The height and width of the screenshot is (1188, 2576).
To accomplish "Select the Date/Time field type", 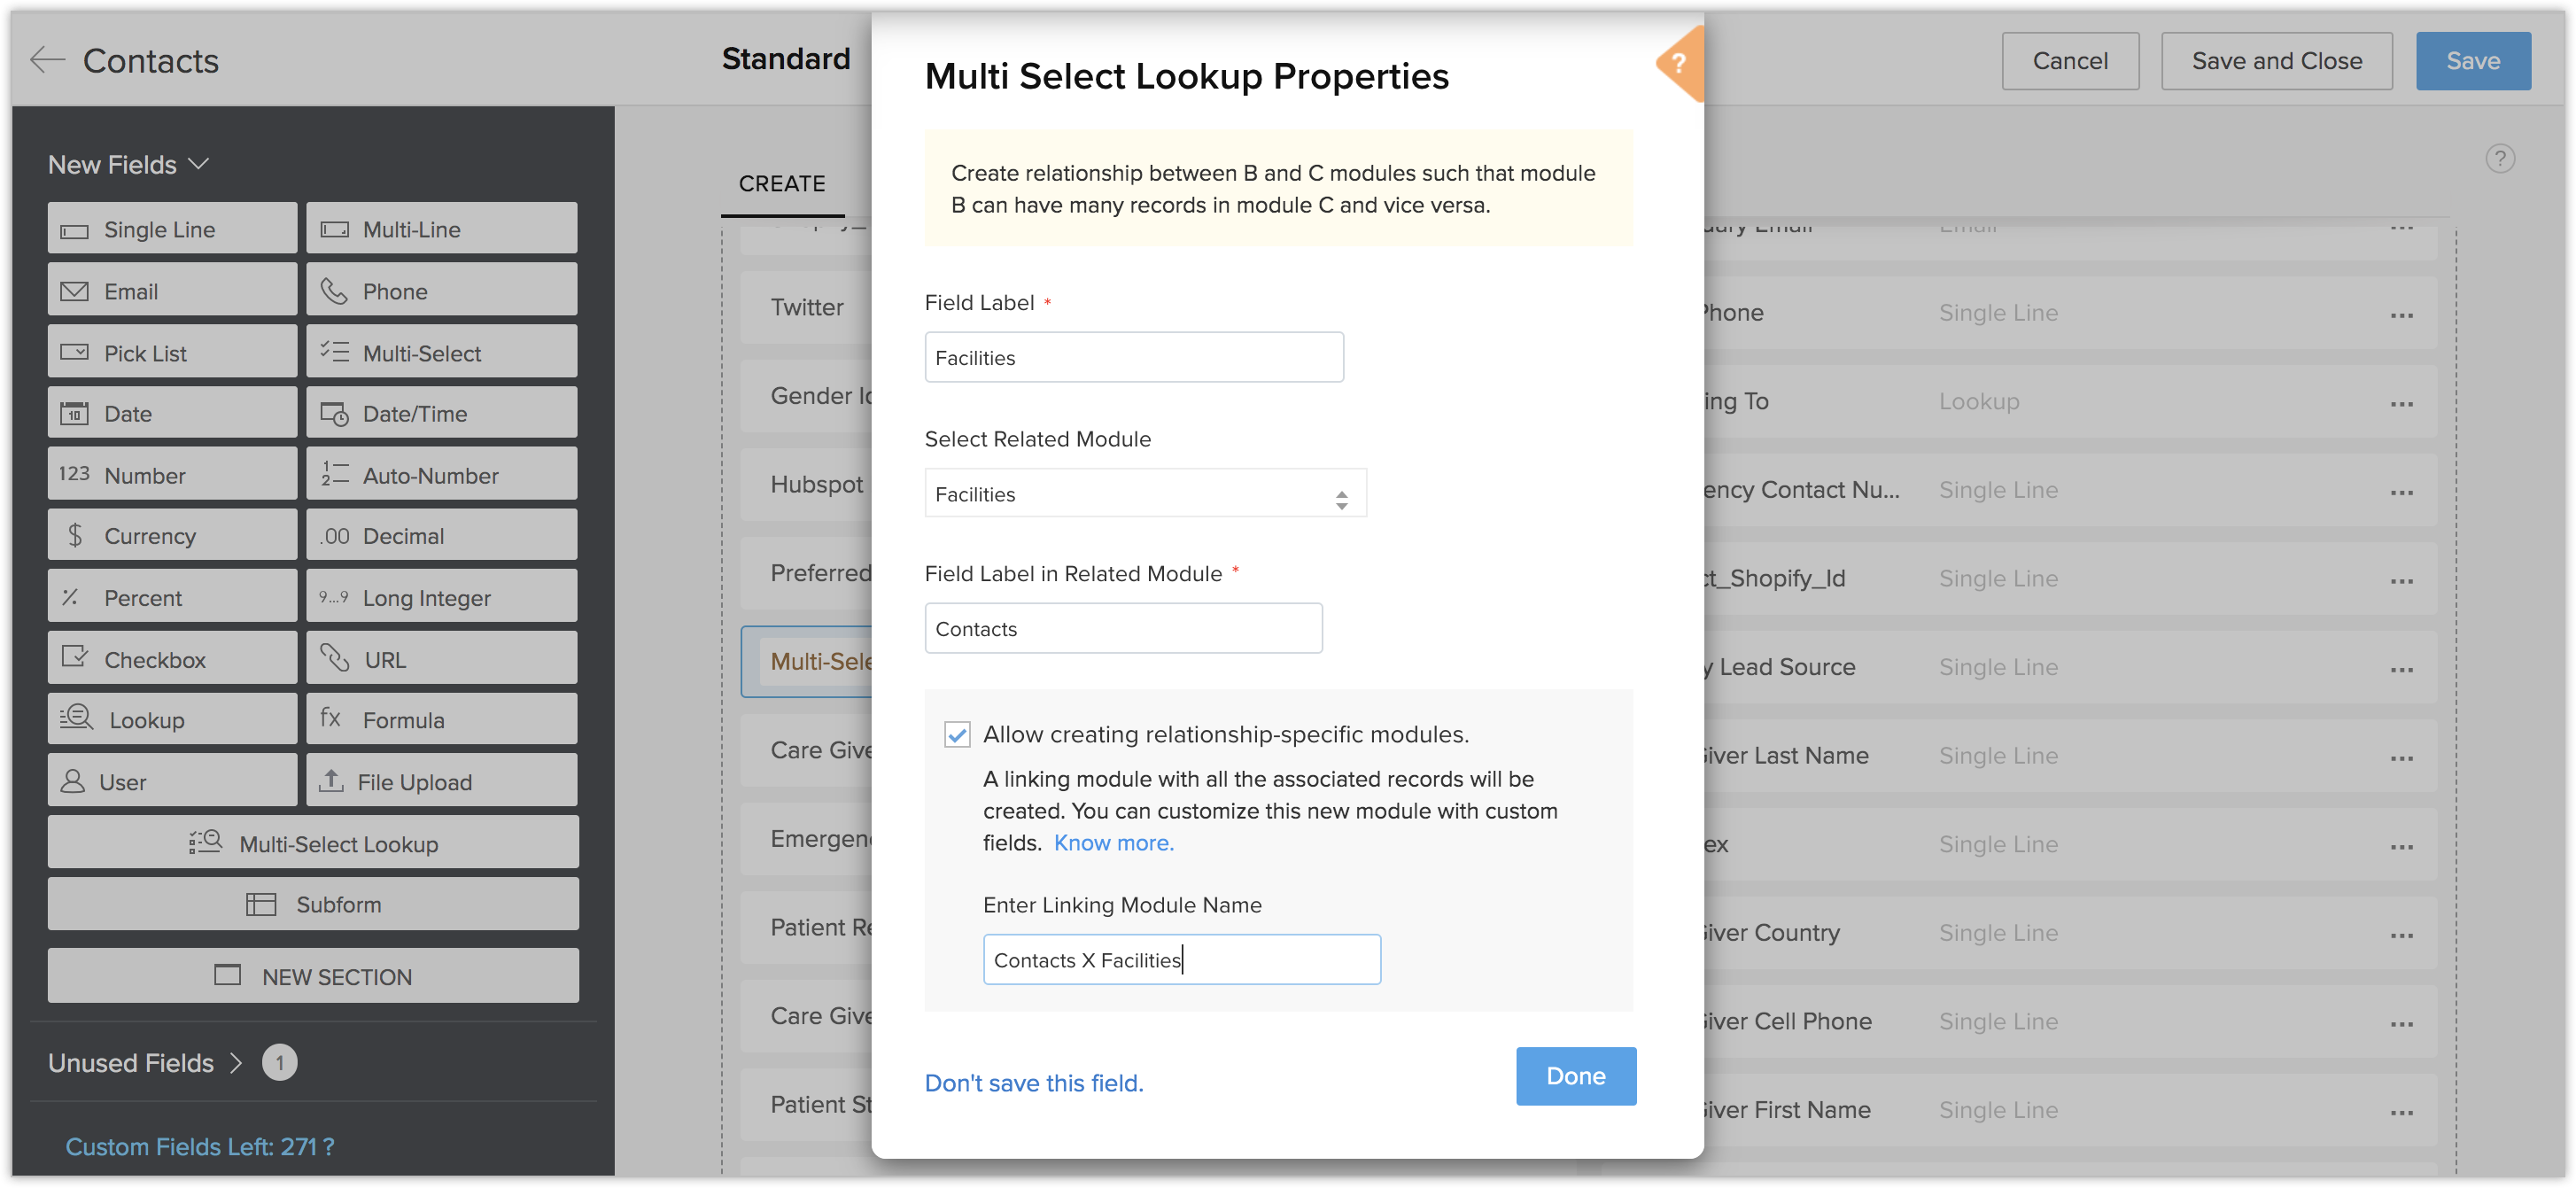I will pyautogui.click(x=441, y=413).
